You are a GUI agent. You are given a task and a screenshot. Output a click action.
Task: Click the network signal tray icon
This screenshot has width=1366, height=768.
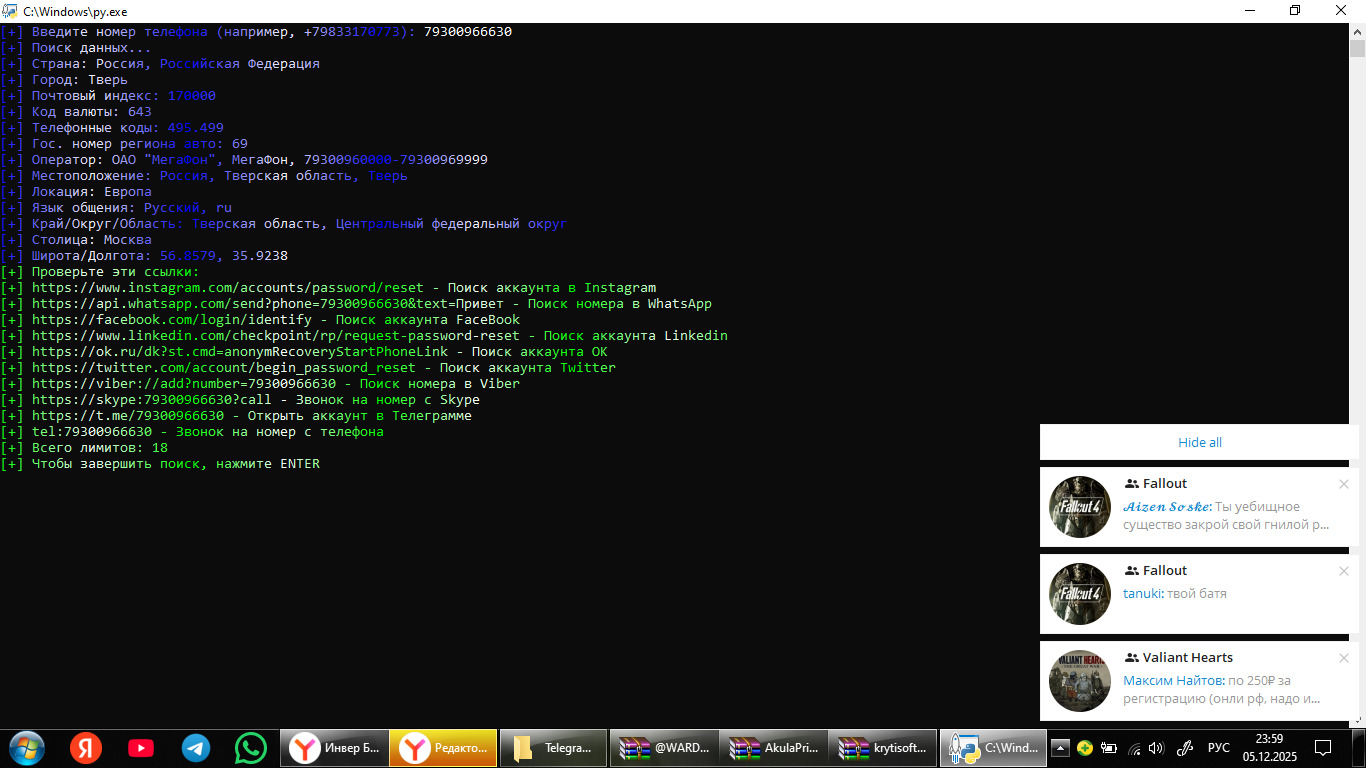tap(1134, 748)
